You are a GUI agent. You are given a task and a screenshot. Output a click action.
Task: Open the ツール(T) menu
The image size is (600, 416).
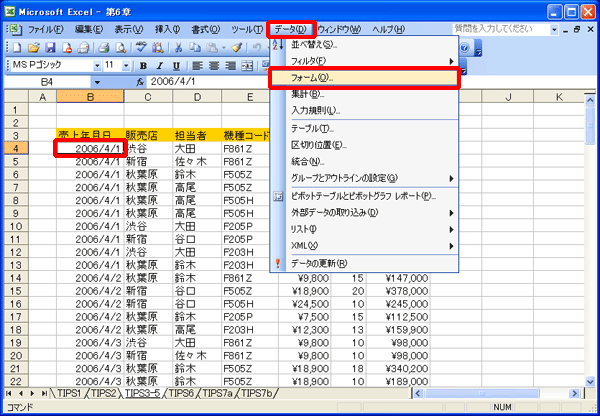pyautogui.click(x=247, y=29)
